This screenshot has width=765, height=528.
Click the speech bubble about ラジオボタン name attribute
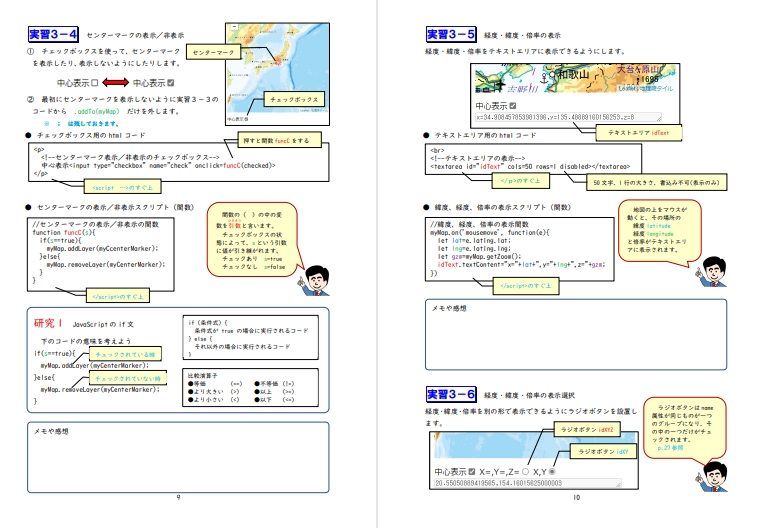684,428
